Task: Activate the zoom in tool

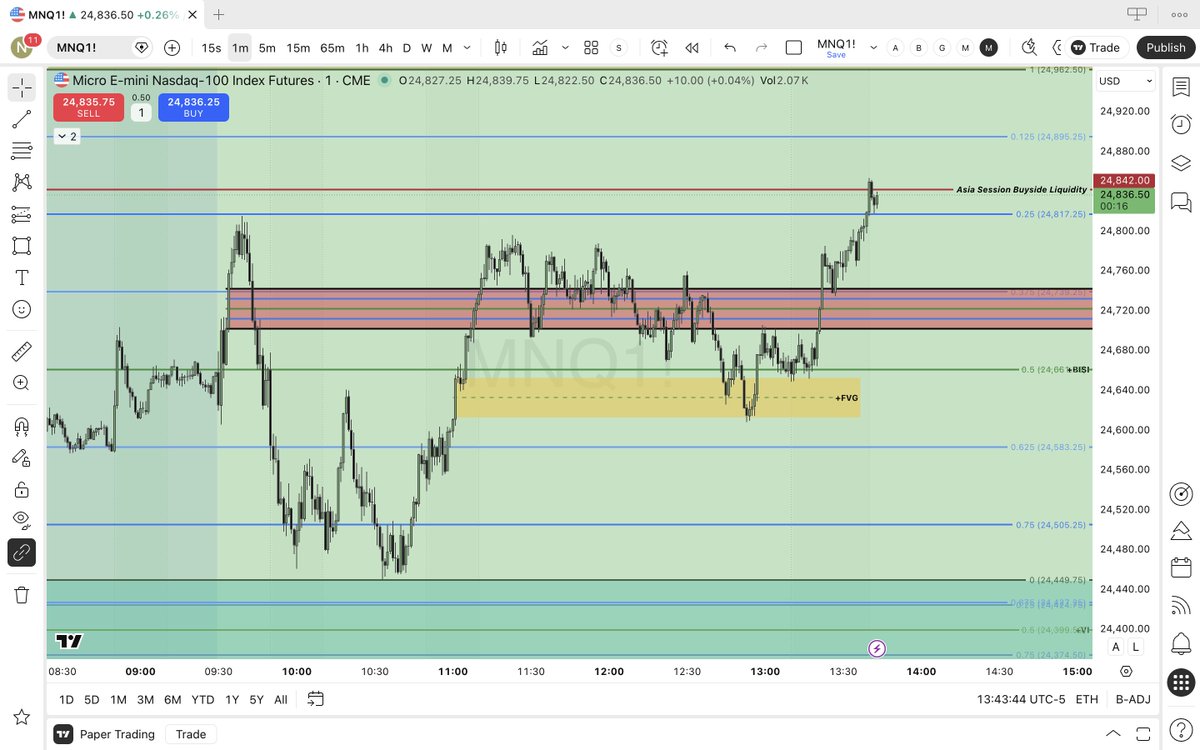Action: pyautogui.click(x=21, y=383)
